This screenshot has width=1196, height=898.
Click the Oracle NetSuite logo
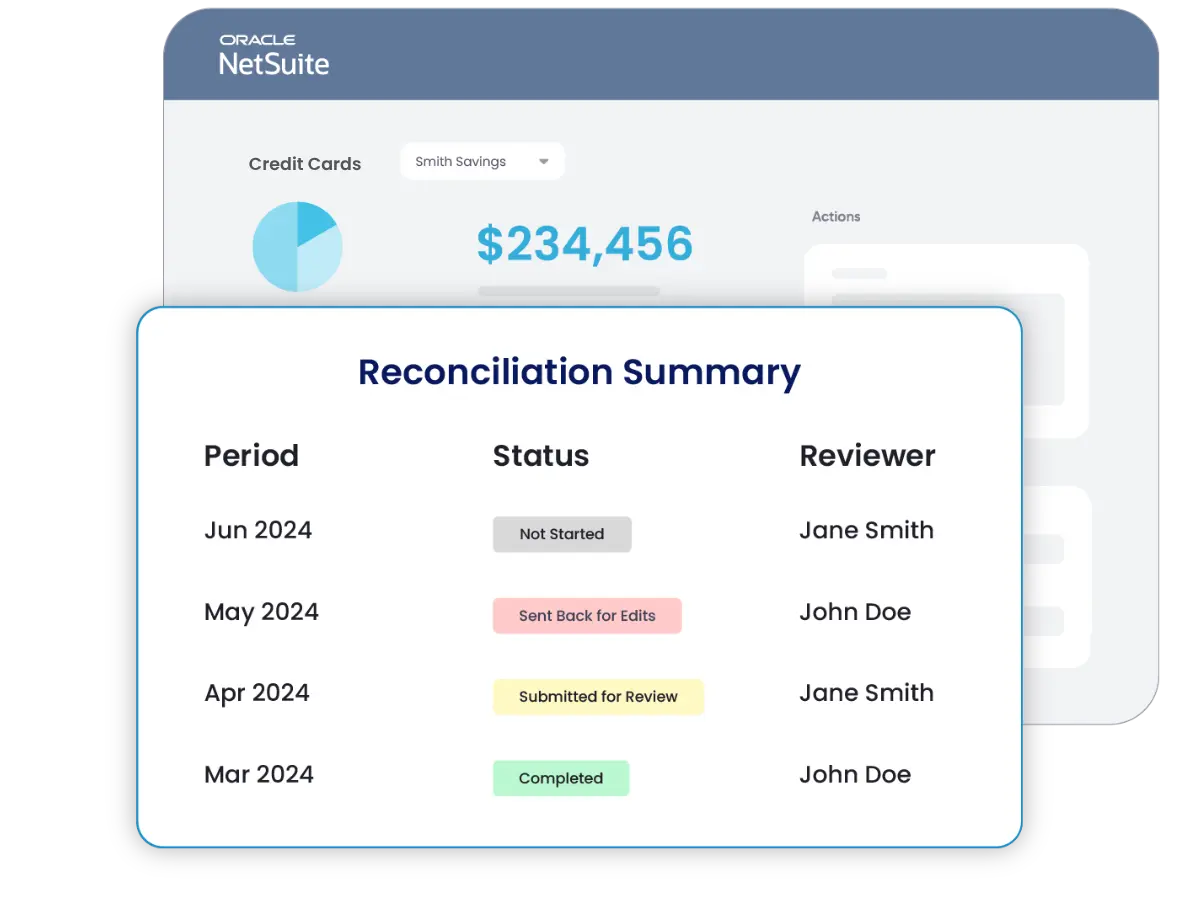click(x=273, y=55)
